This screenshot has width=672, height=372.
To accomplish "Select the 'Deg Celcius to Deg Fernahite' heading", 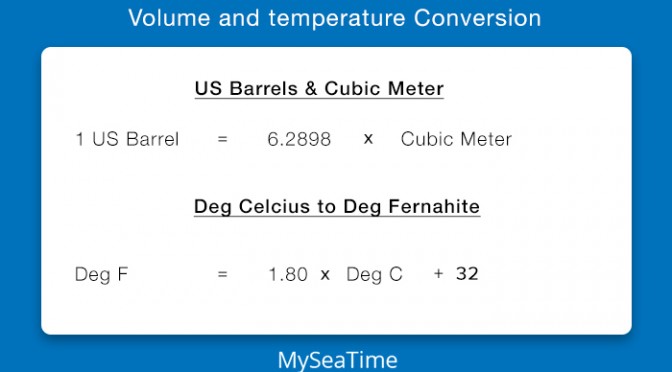I will tap(336, 207).
